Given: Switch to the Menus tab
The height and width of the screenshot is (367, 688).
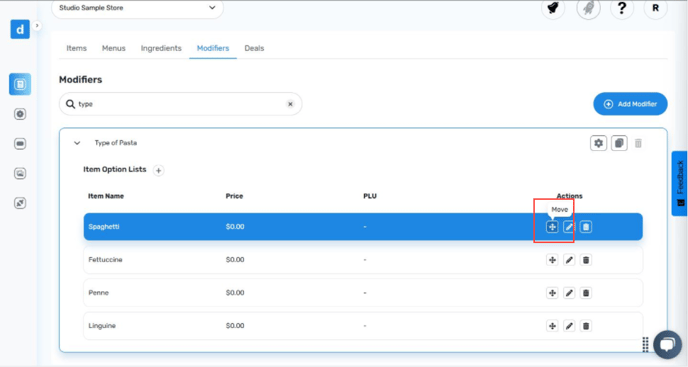Looking at the screenshot, I should coord(114,48).
